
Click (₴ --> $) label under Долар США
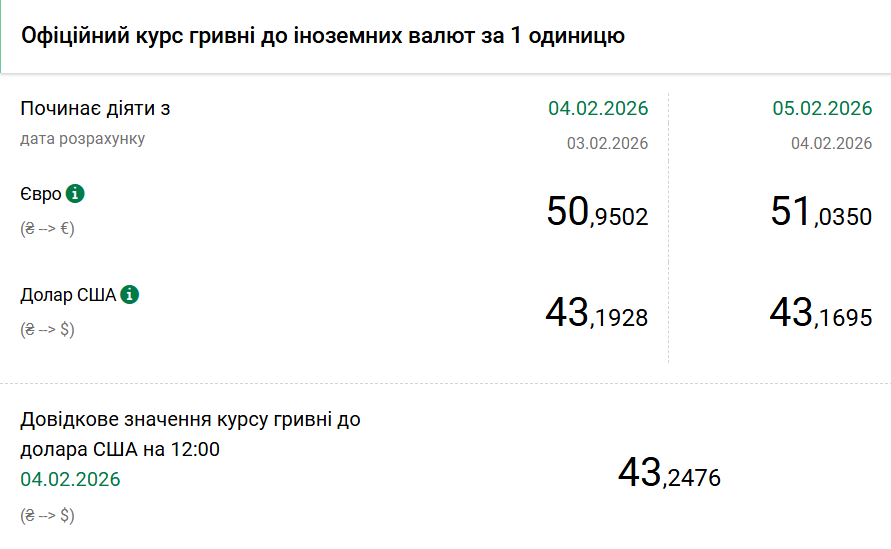coord(47,328)
